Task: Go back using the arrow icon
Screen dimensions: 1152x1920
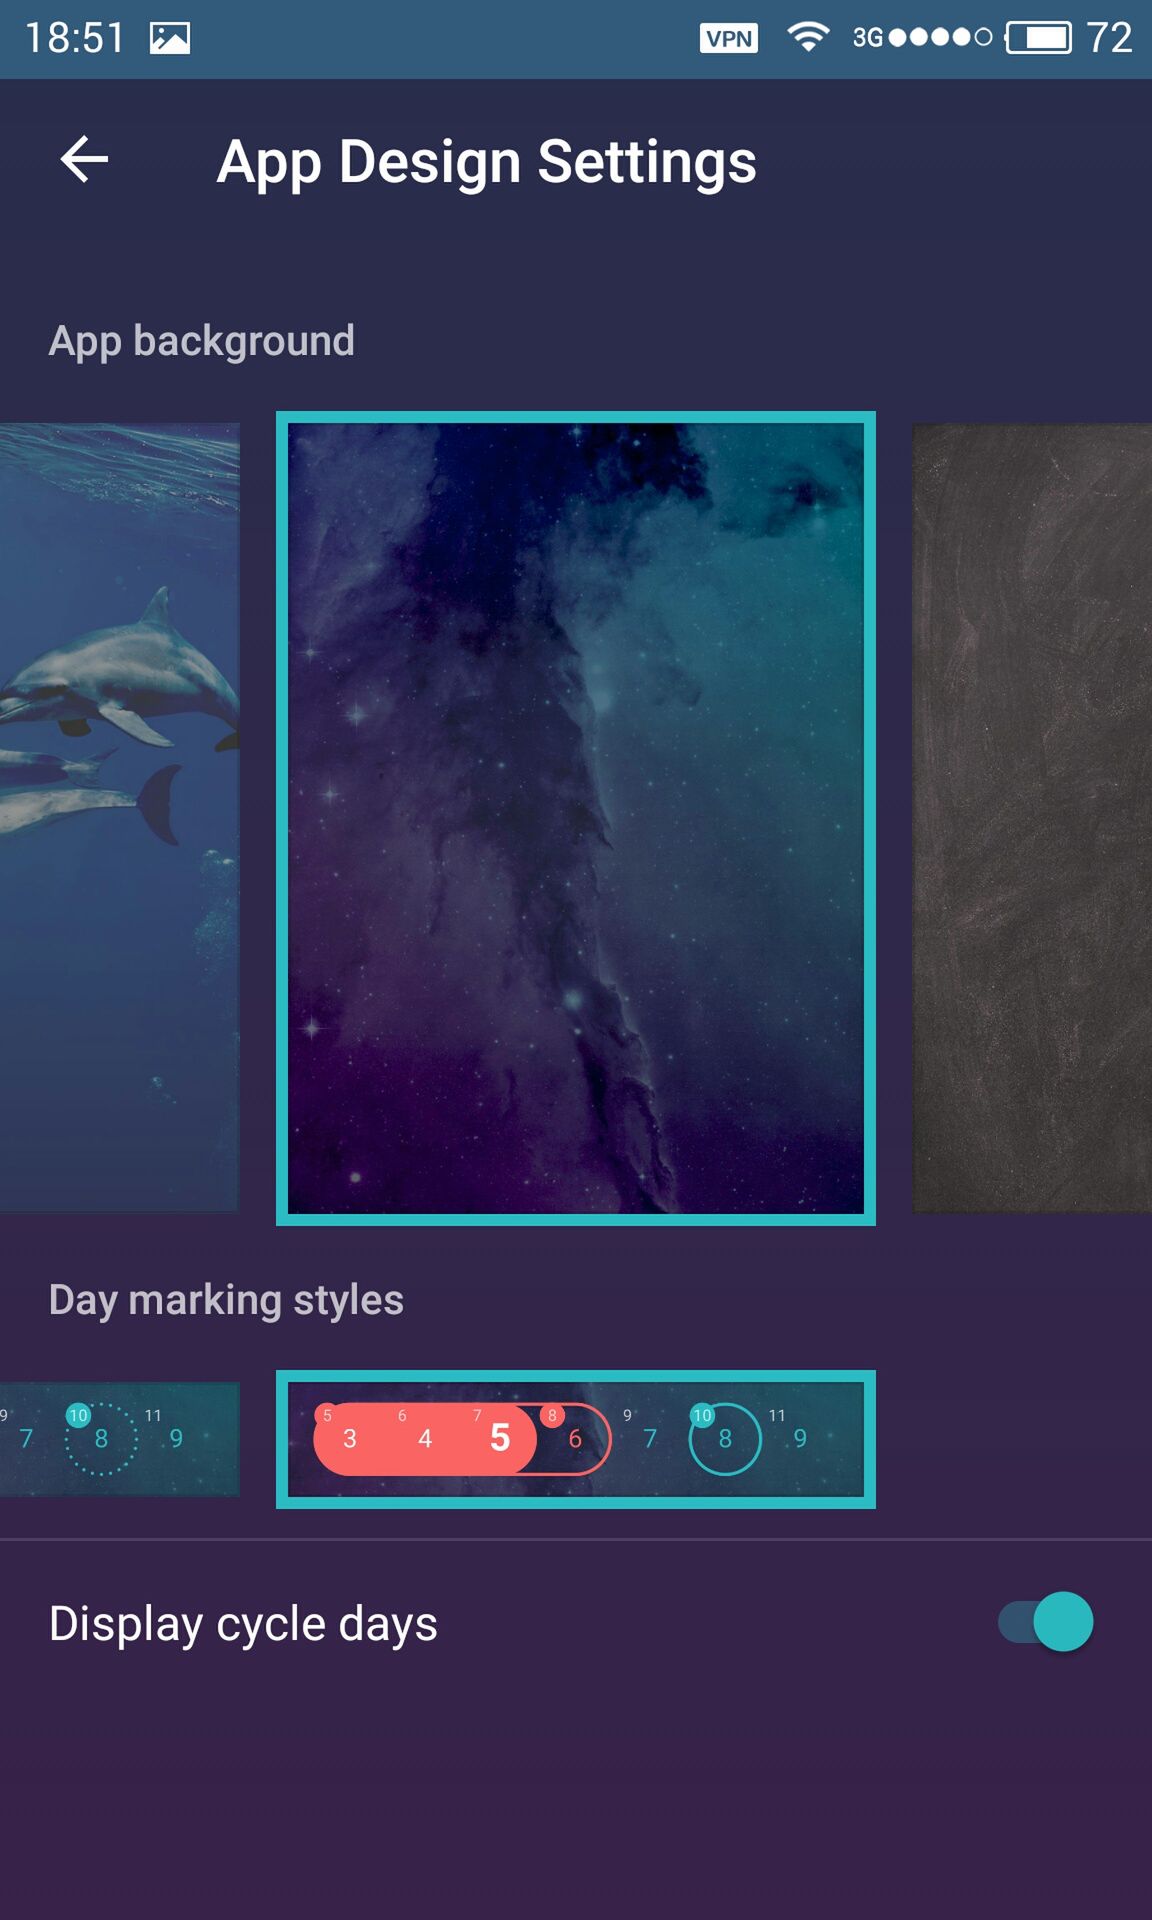Action: pos(84,160)
